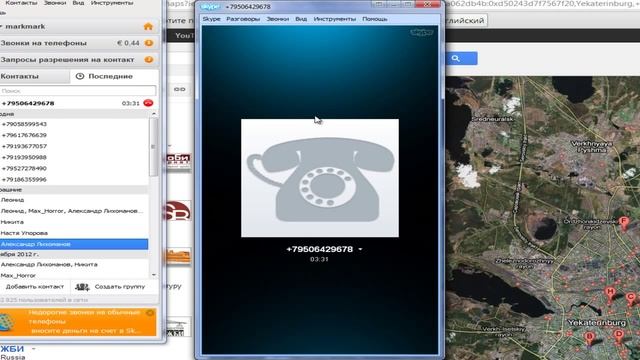Click the Skype logo in call window title bar
Viewport: 640px width, 360px height.
210,7
